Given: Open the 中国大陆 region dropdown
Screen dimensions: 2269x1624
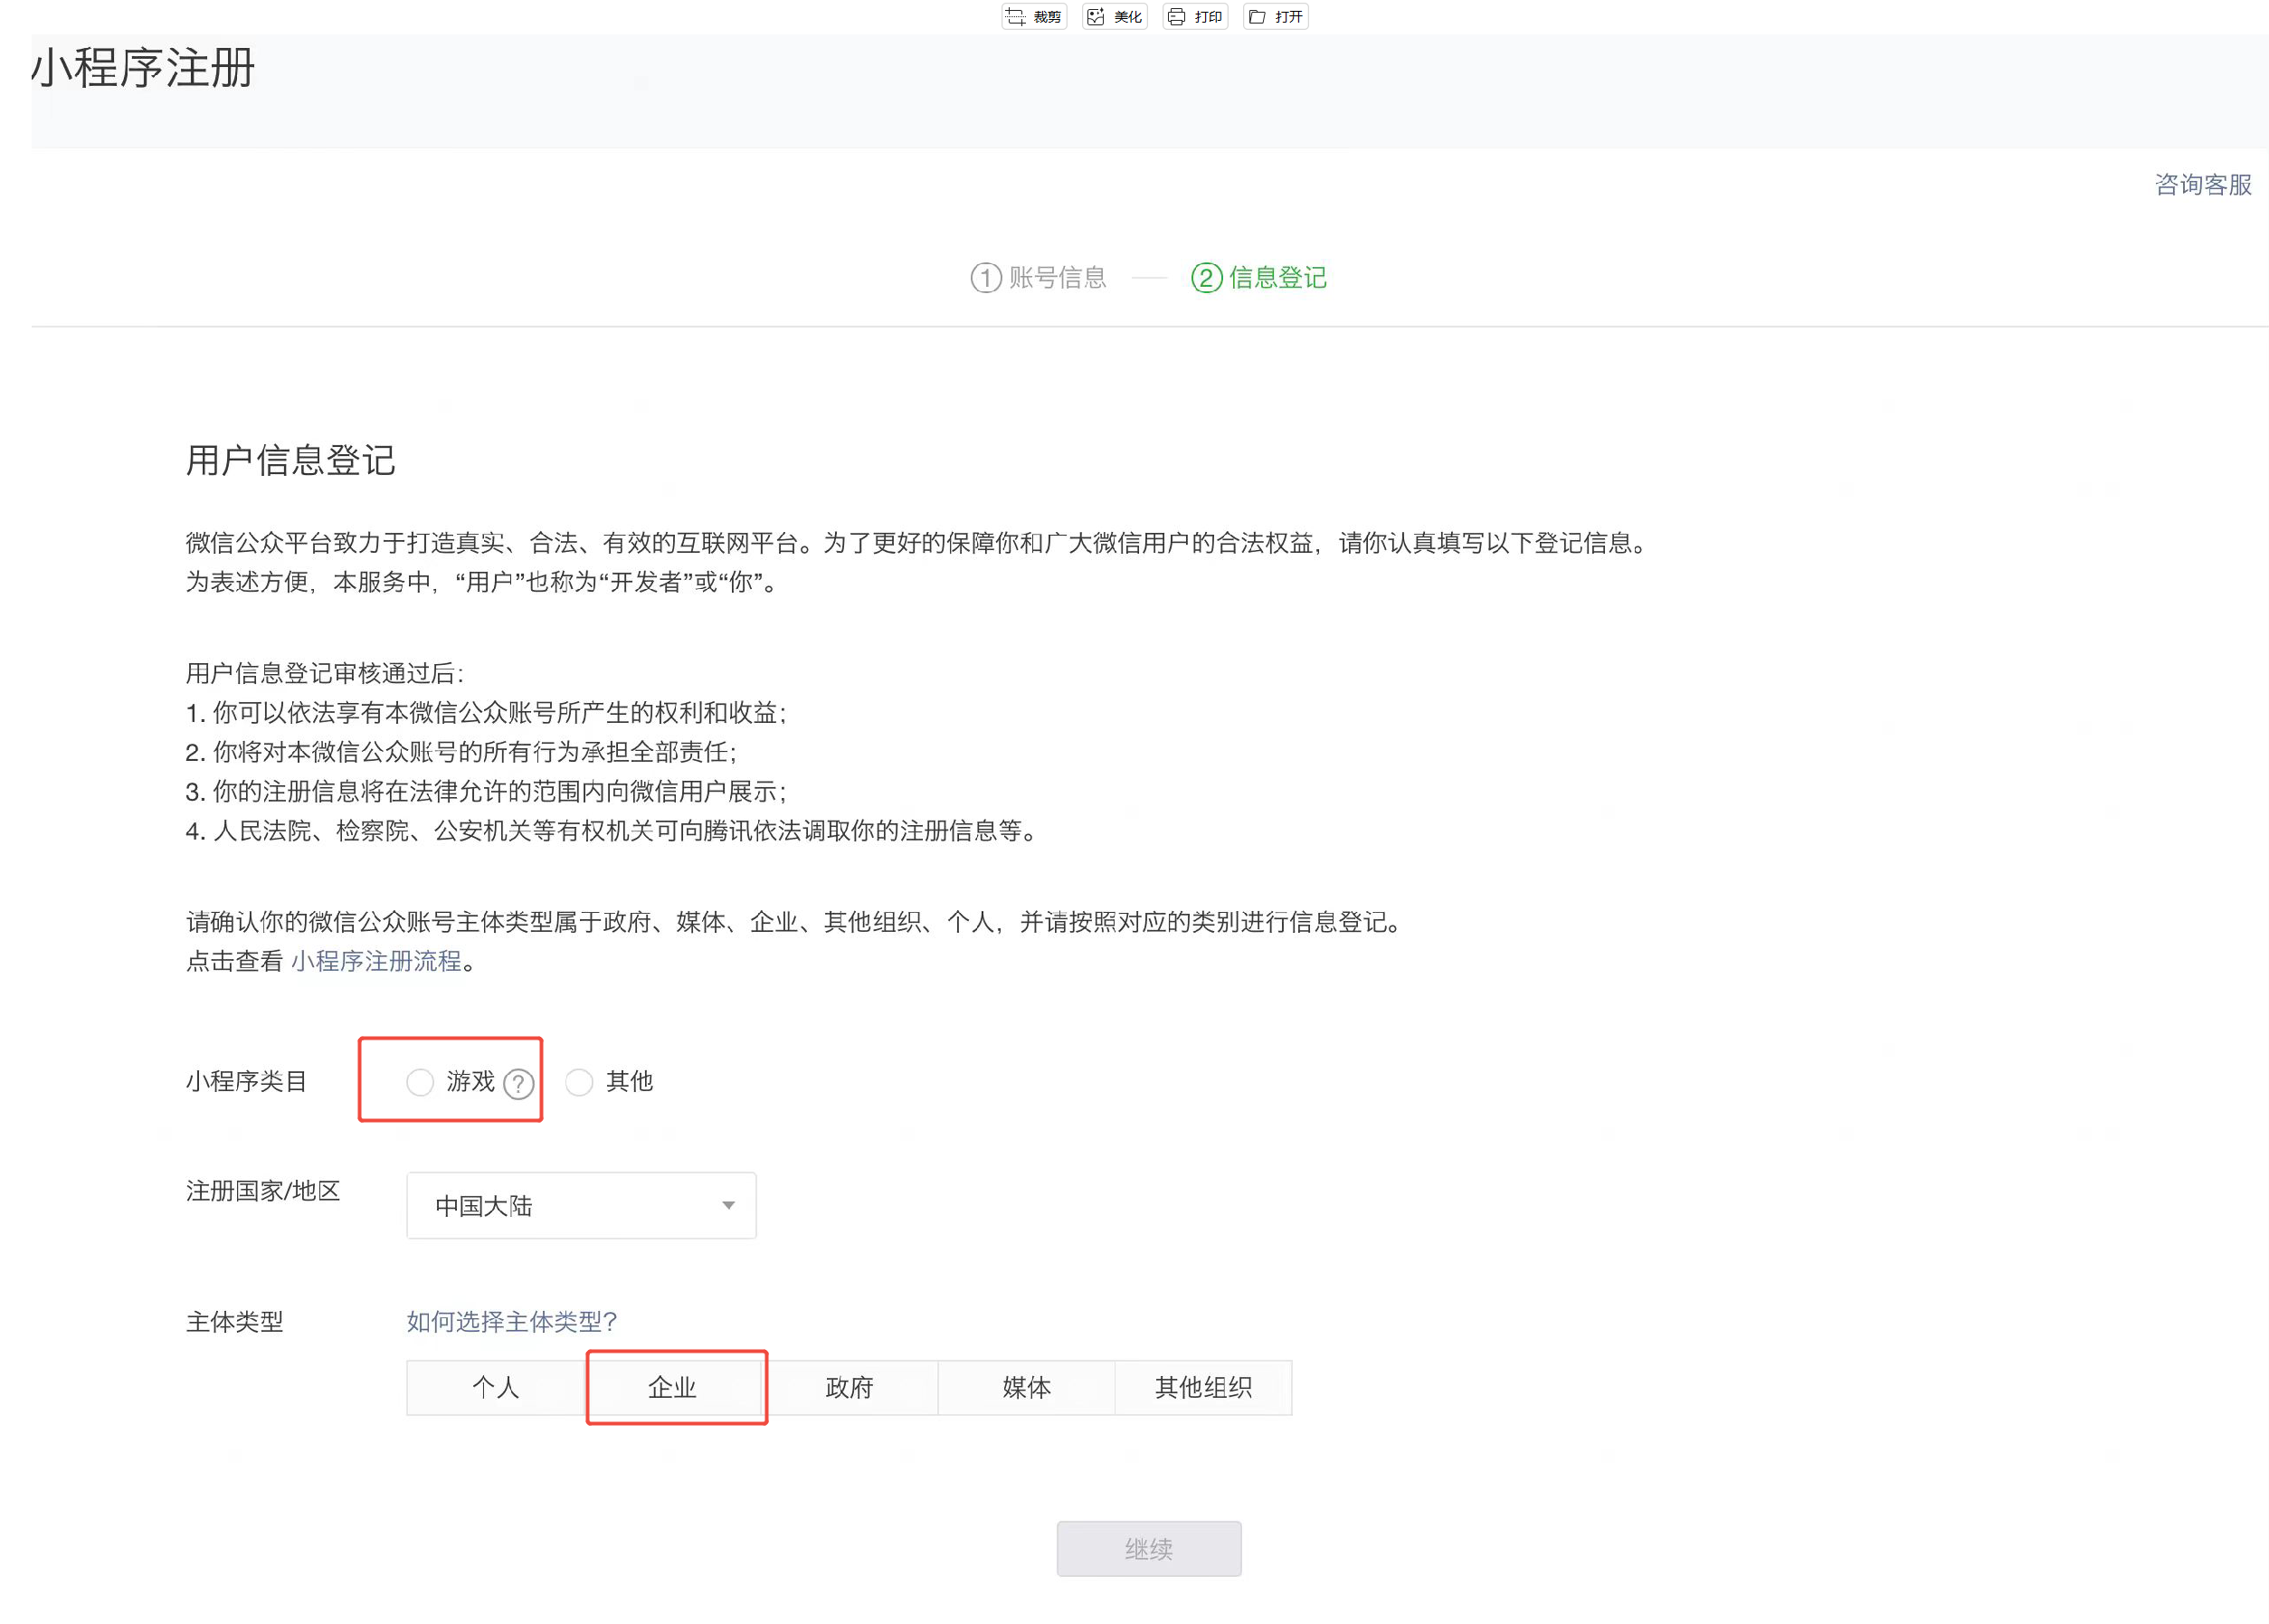Looking at the screenshot, I should click(x=580, y=1205).
